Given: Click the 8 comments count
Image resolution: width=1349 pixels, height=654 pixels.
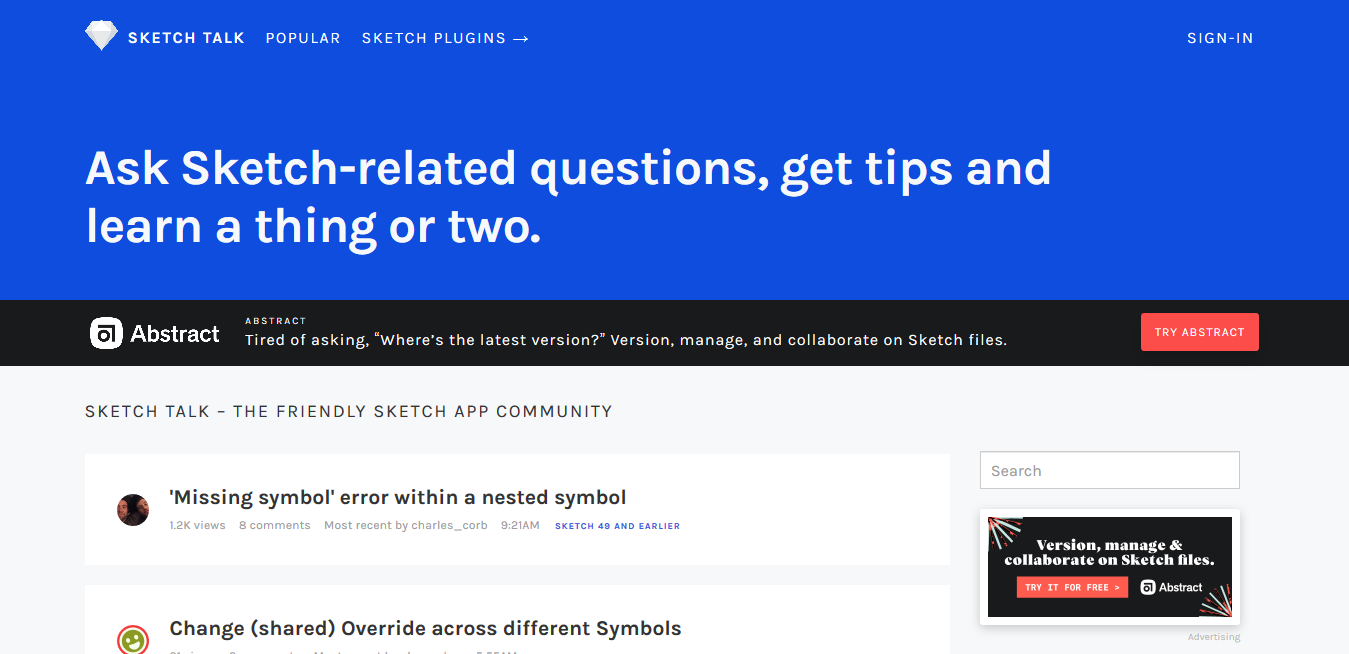Looking at the screenshot, I should tap(275, 525).
